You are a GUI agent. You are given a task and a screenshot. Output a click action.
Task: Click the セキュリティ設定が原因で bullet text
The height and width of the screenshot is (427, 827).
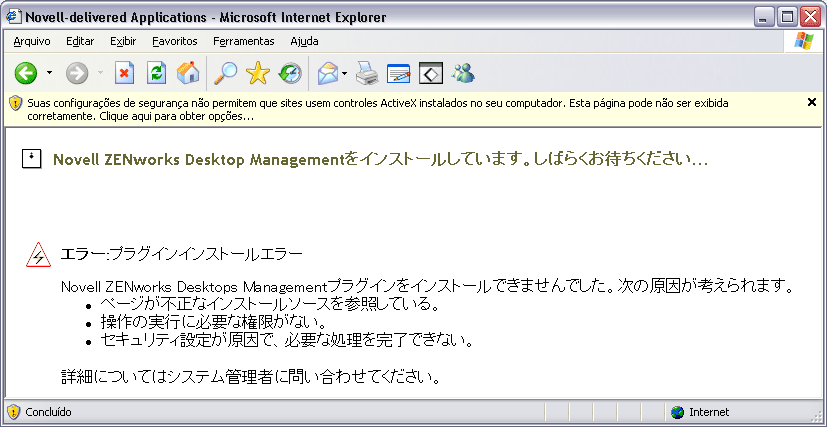click(286, 340)
